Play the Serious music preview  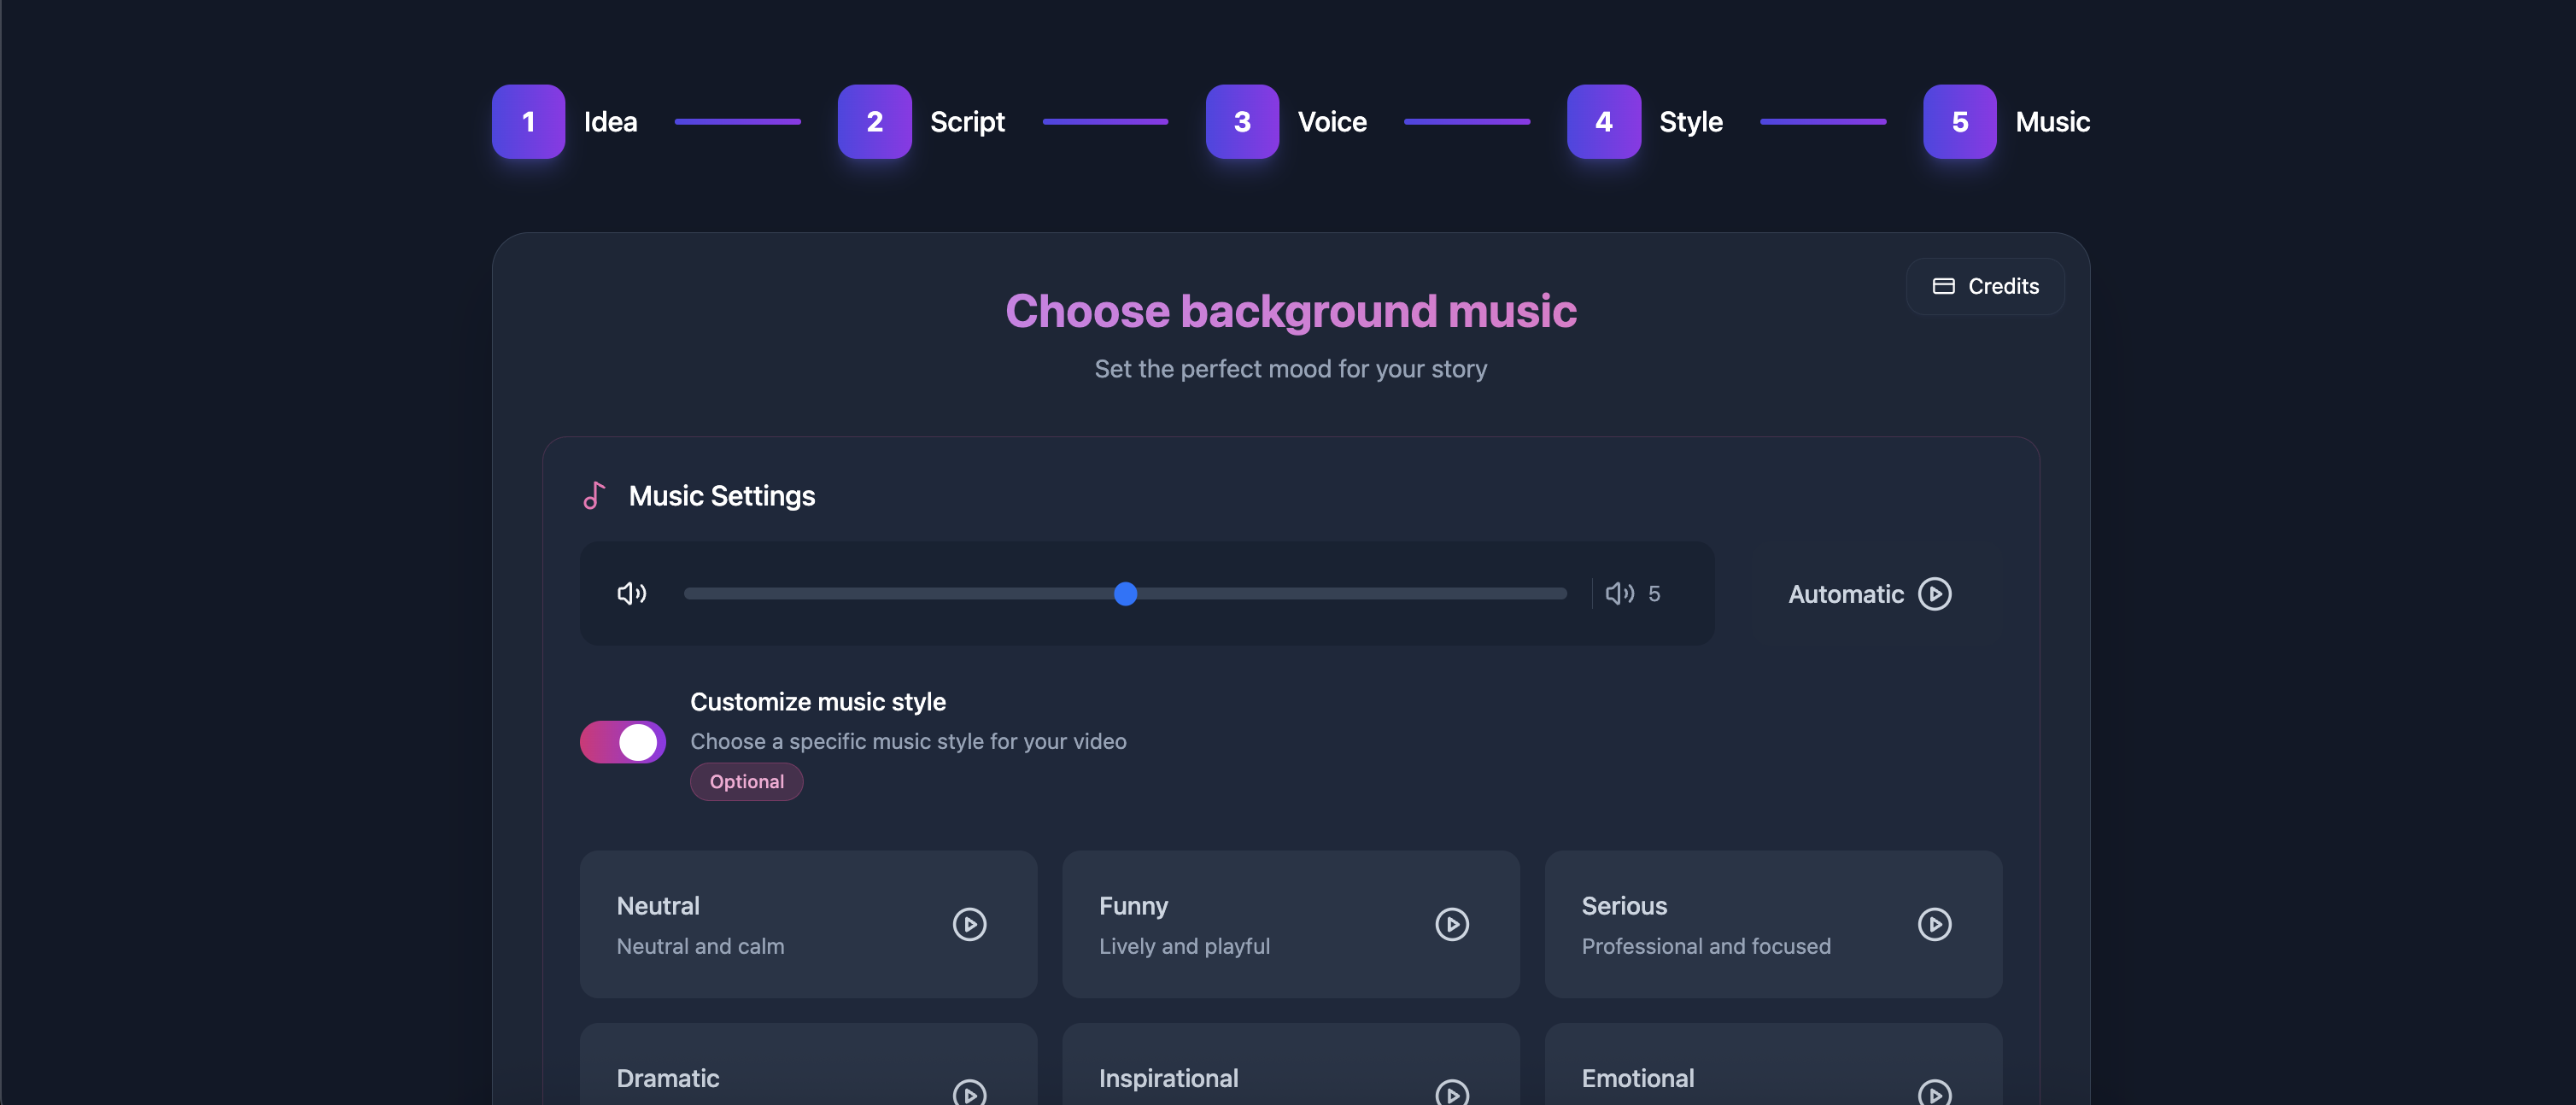[1934, 924]
